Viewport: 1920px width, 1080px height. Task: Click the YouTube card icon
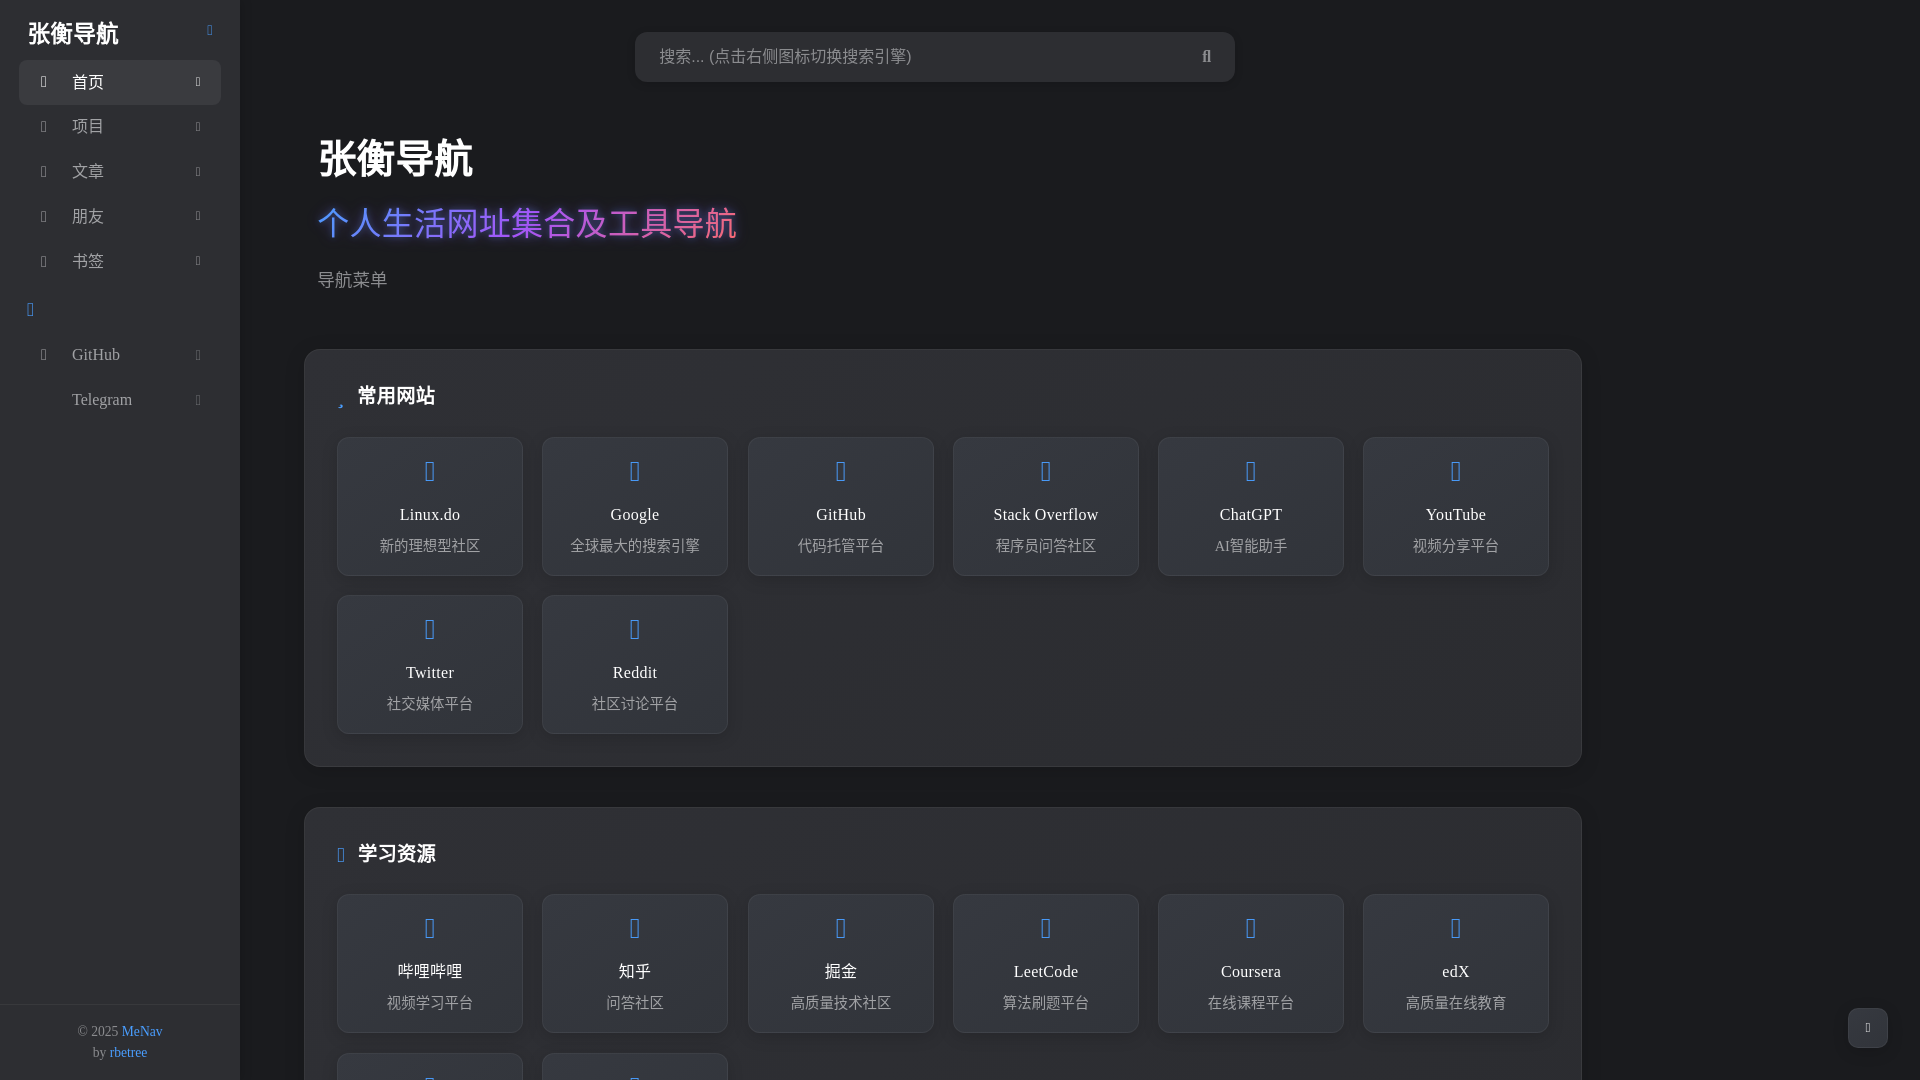pos(1456,471)
